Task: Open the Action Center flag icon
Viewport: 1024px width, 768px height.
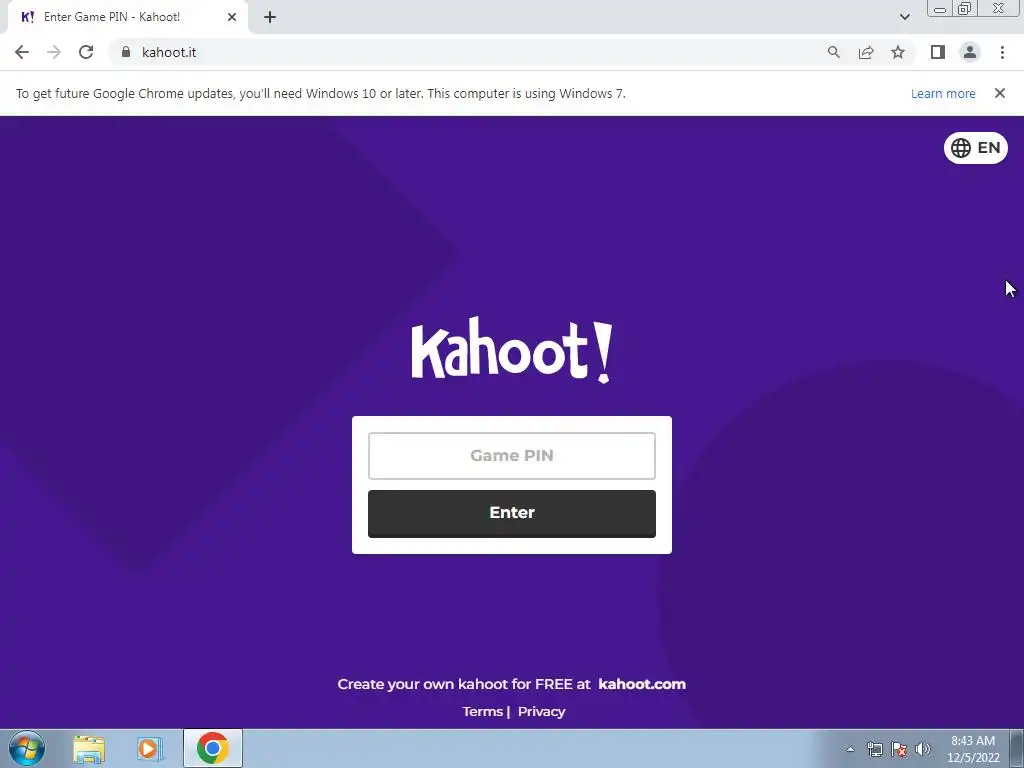Action: pyautogui.click(x=899, y=749)
